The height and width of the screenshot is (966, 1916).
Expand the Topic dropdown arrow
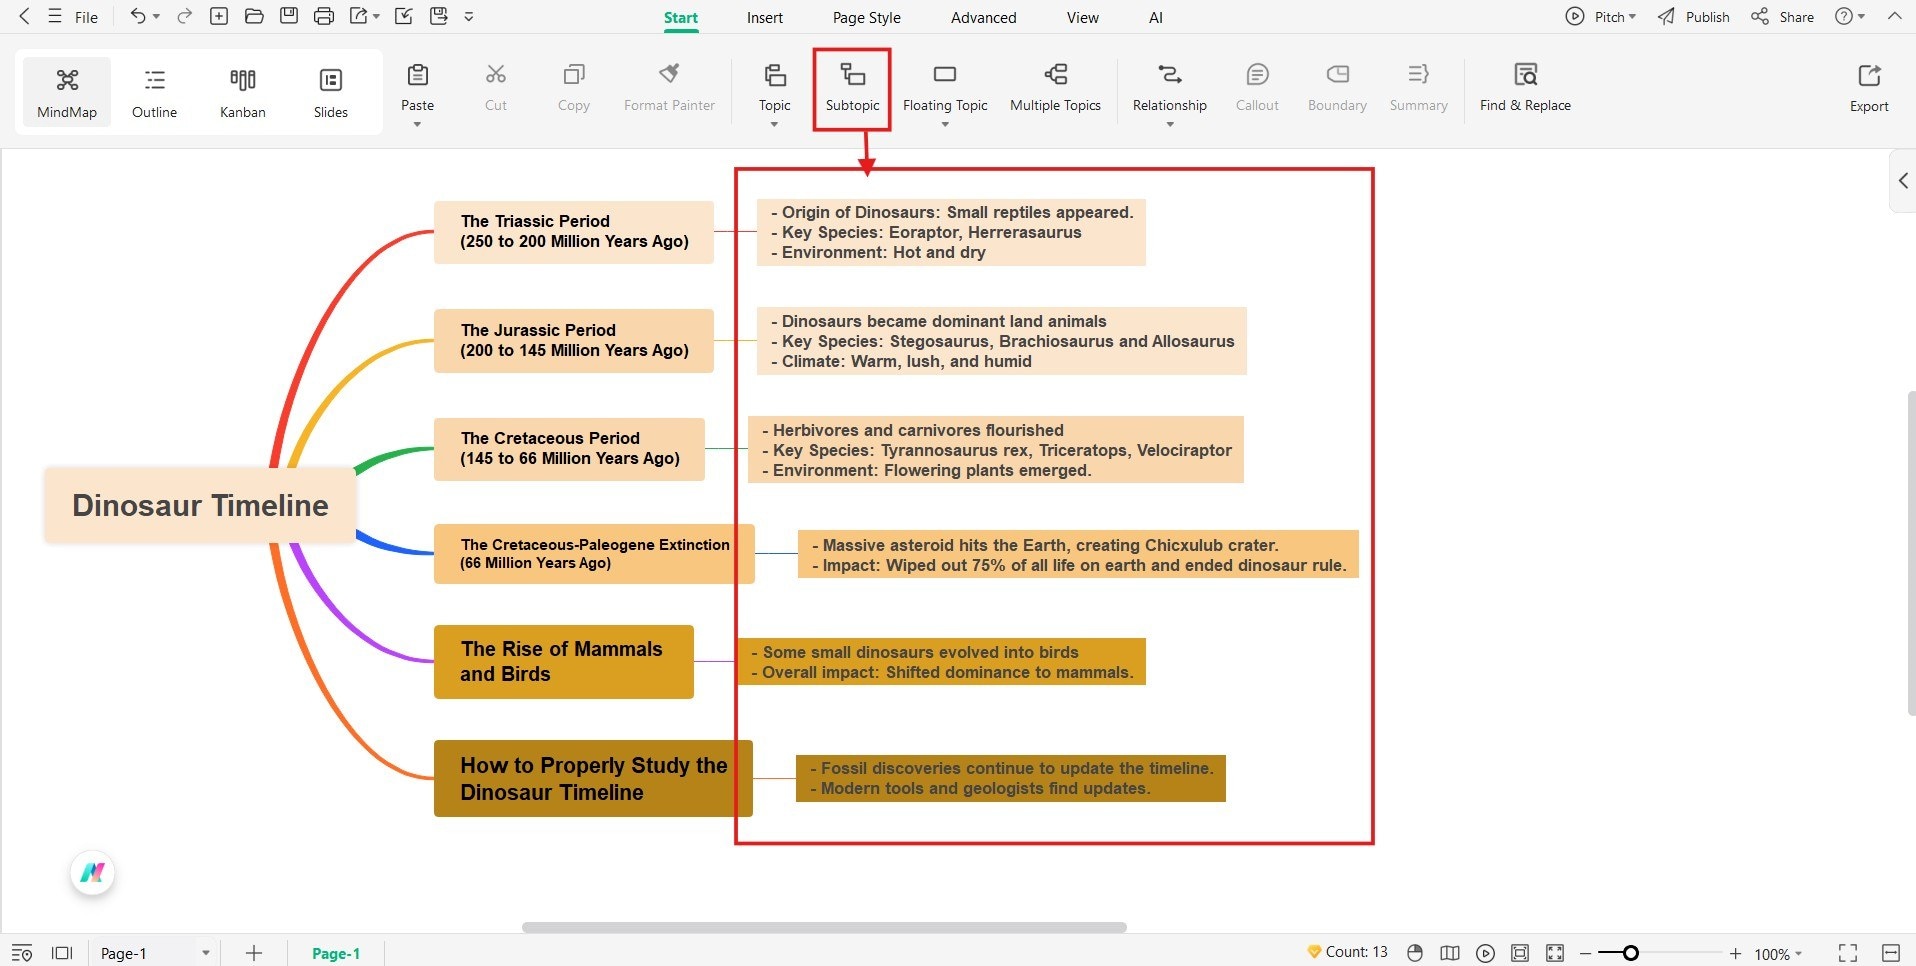click(x=775, y=124)
